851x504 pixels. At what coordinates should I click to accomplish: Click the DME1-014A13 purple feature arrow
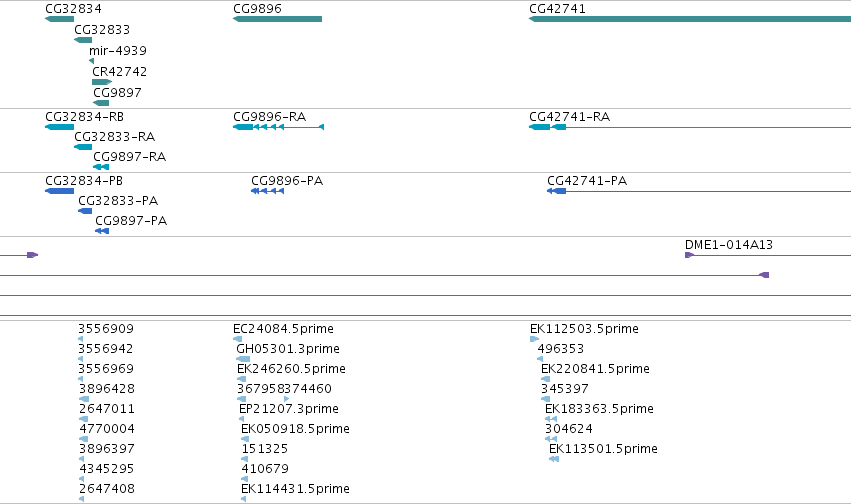[690, 255]
